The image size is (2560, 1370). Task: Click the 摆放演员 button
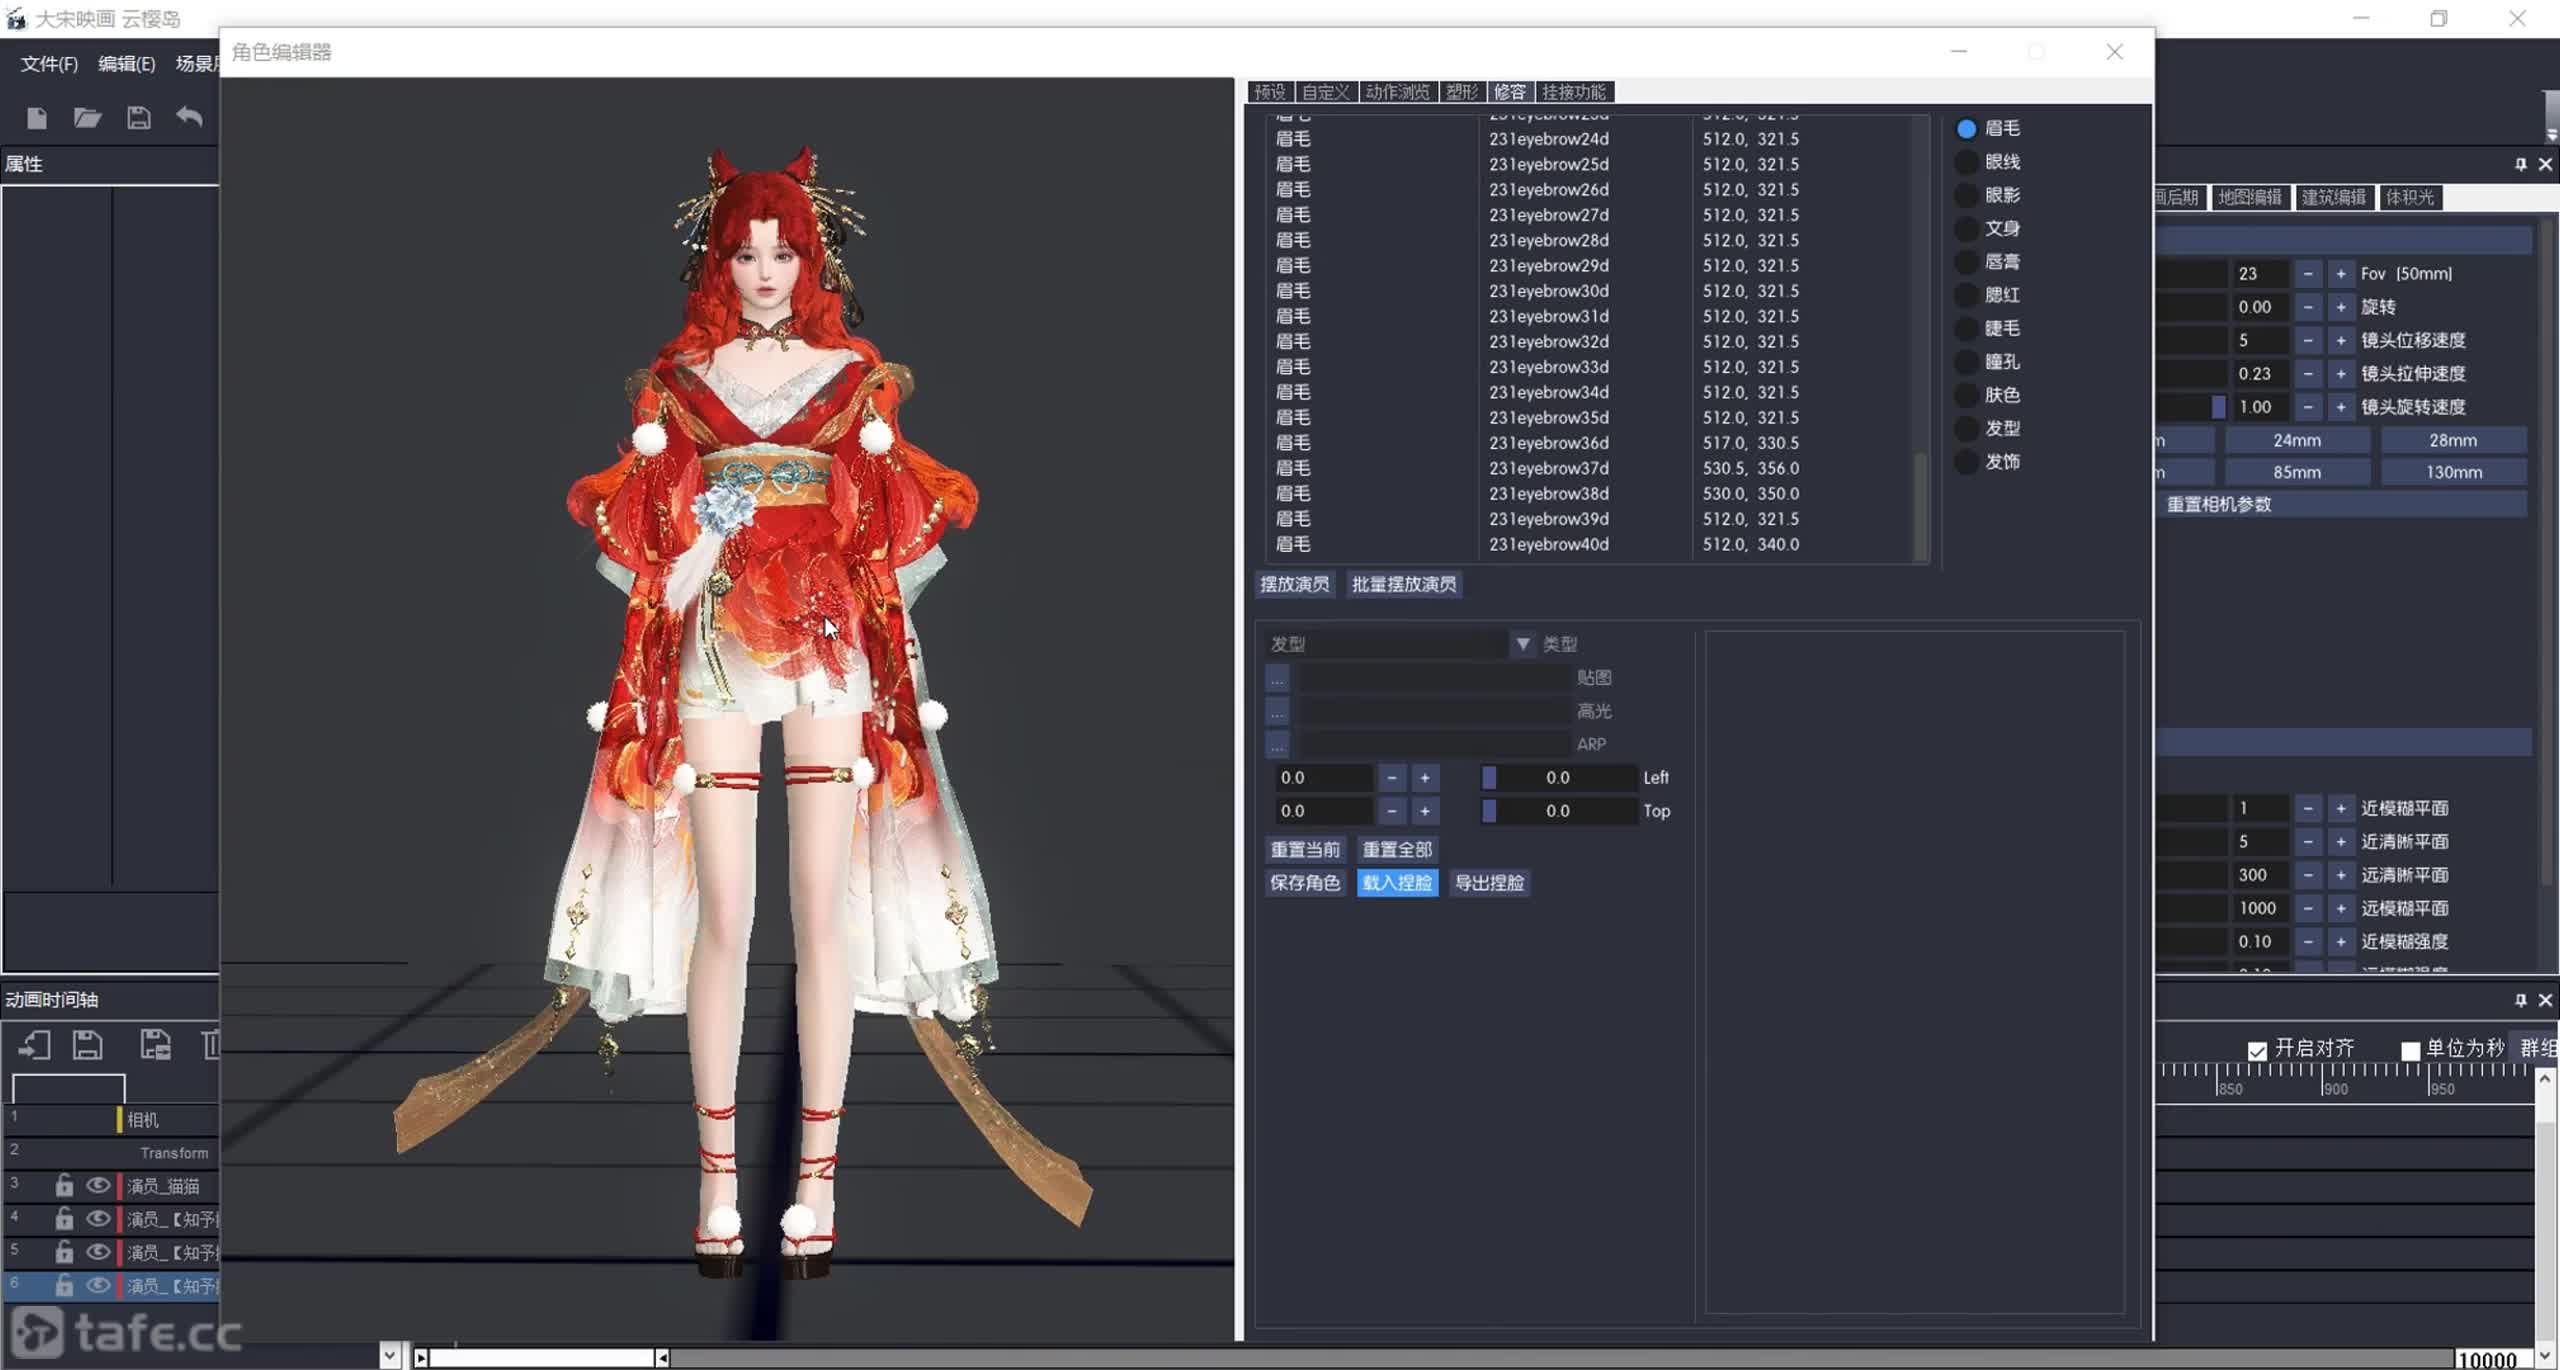[1294, 585]
